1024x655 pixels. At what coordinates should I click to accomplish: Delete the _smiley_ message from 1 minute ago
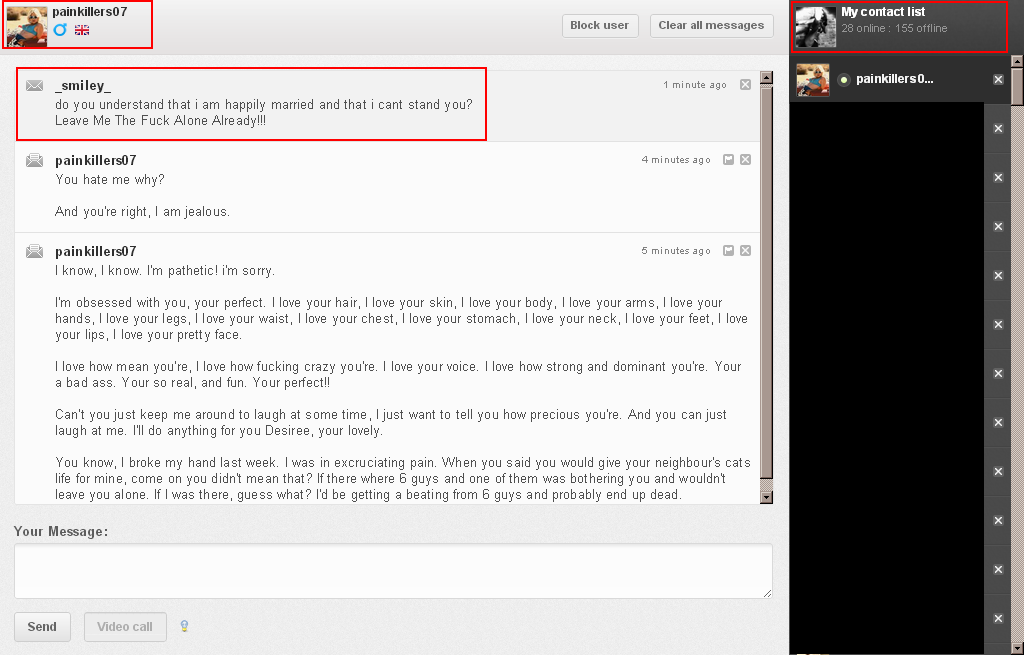pyautogui.click(x=745, y=85)
